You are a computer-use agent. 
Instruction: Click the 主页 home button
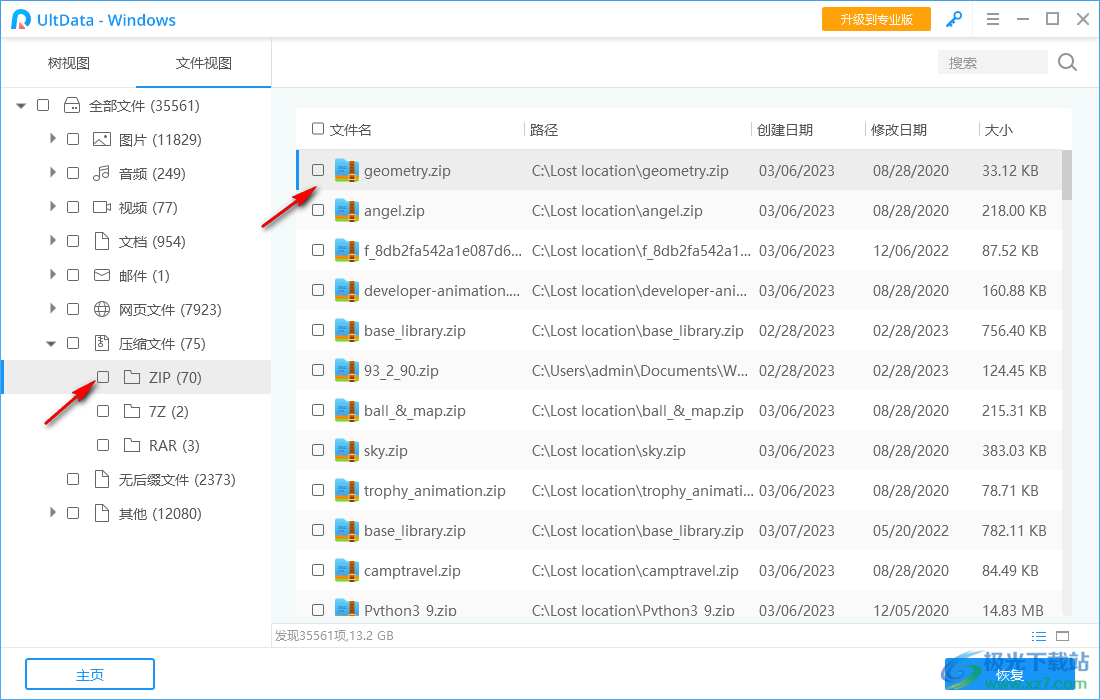(89, 673)
